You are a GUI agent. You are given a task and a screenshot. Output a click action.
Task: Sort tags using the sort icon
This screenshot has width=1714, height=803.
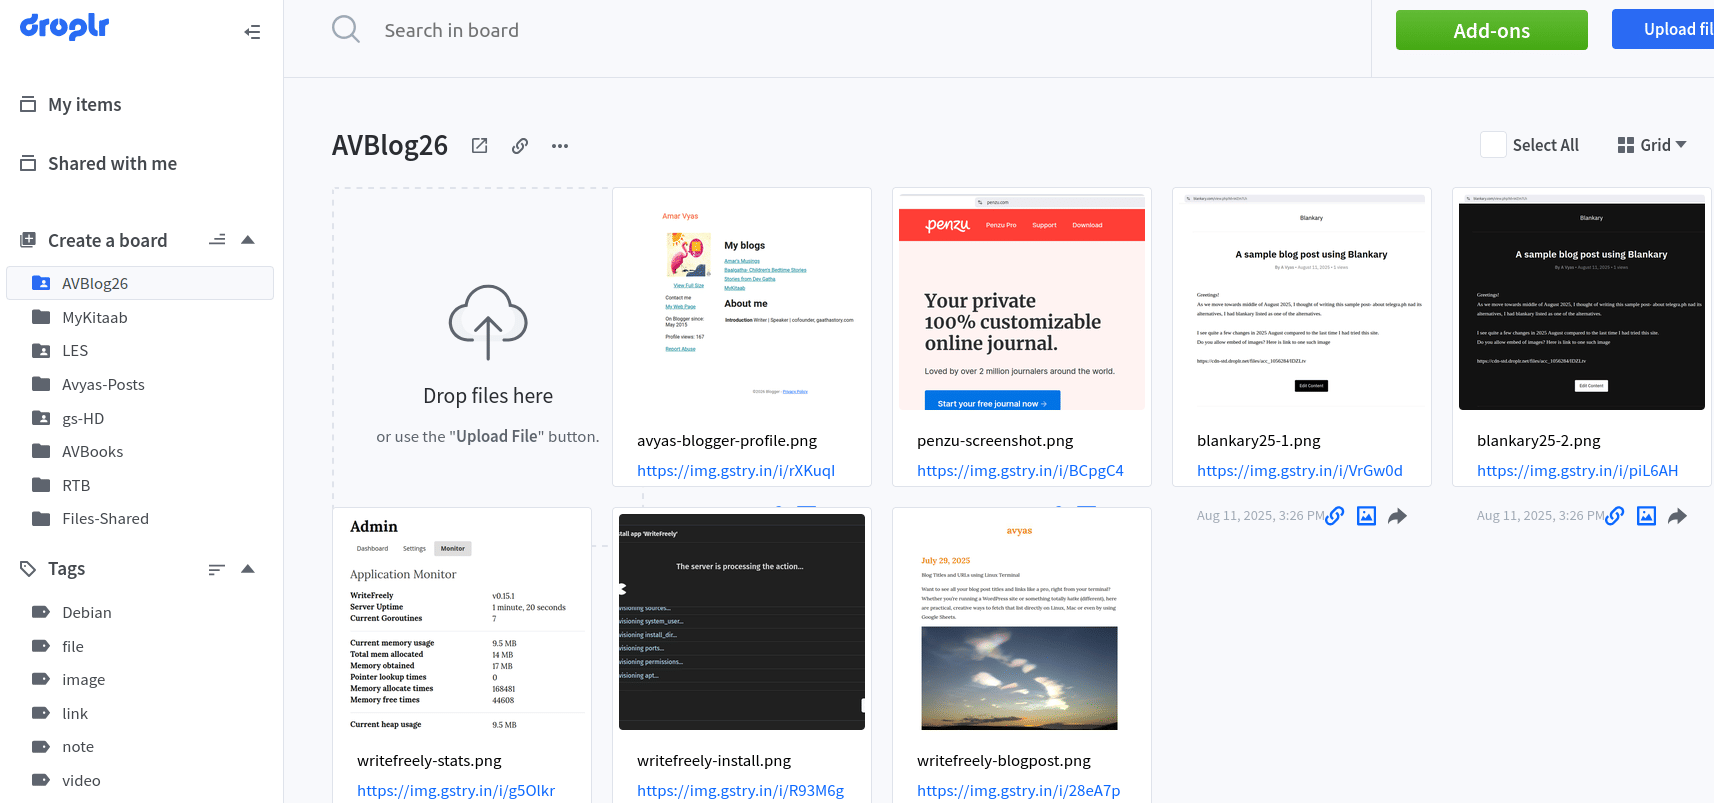217,569
